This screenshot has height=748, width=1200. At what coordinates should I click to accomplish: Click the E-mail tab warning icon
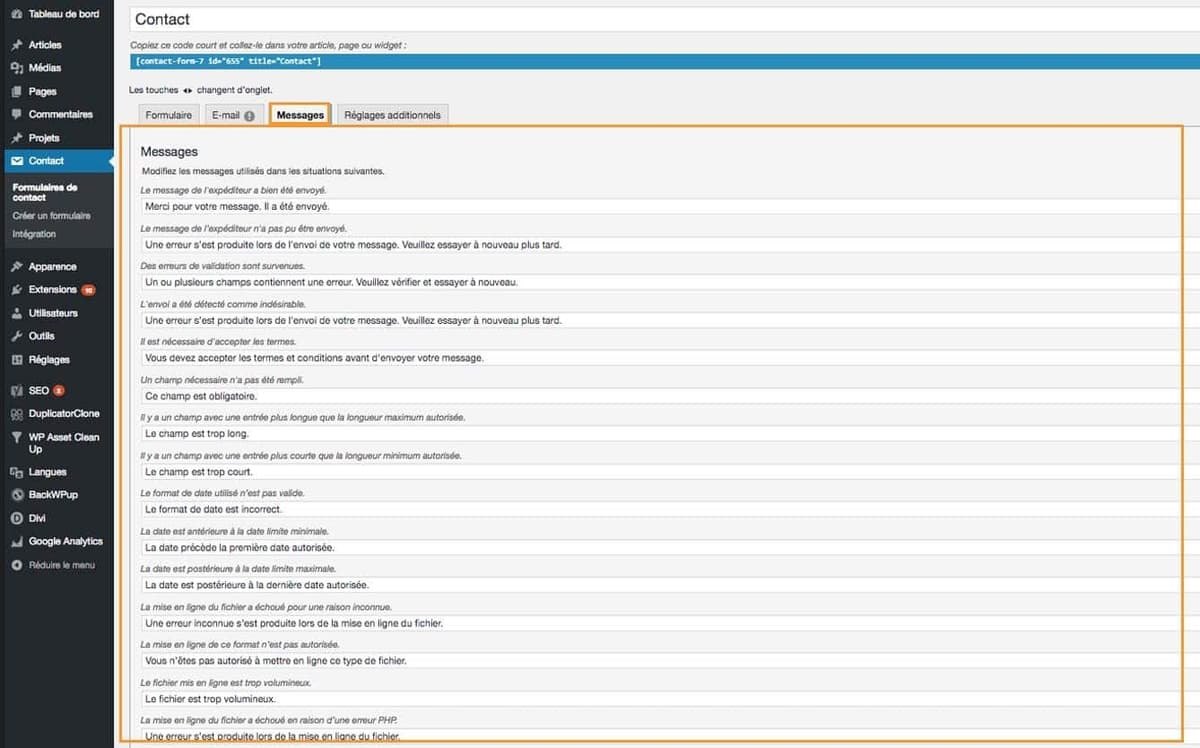pos(249,116)
